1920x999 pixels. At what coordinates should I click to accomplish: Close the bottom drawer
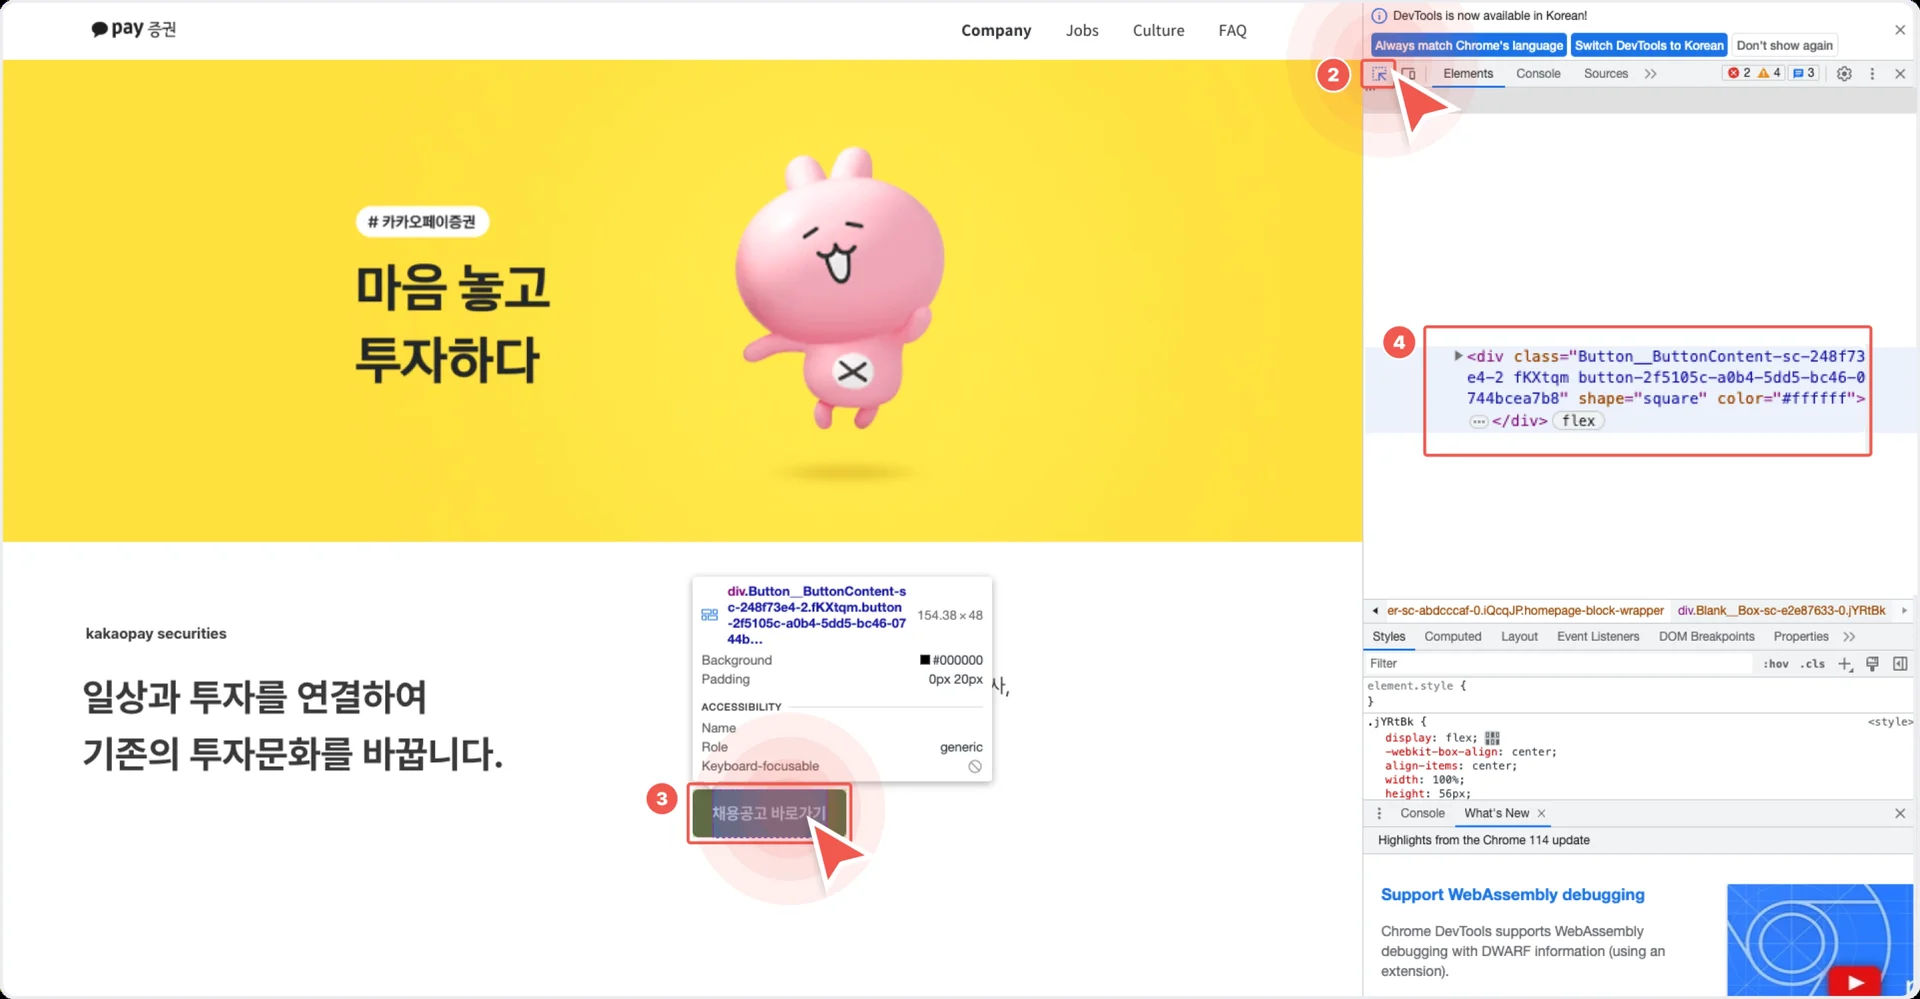1900,814
